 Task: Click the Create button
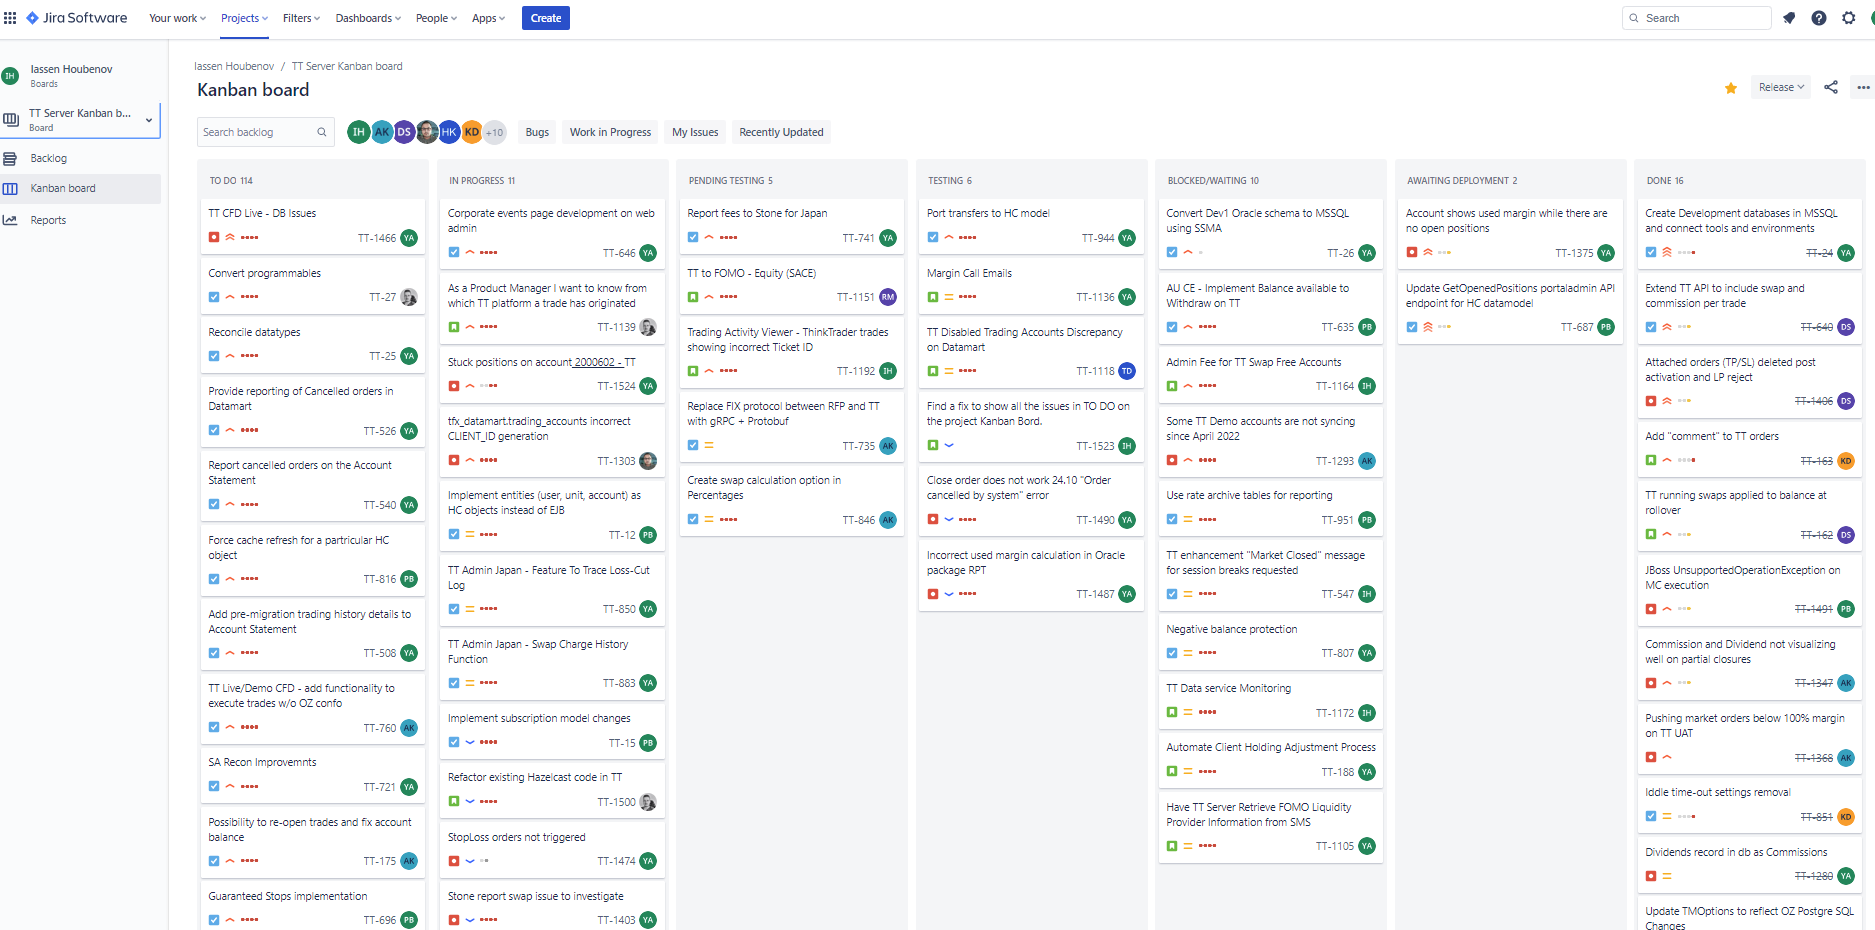(x=545, y=18)
